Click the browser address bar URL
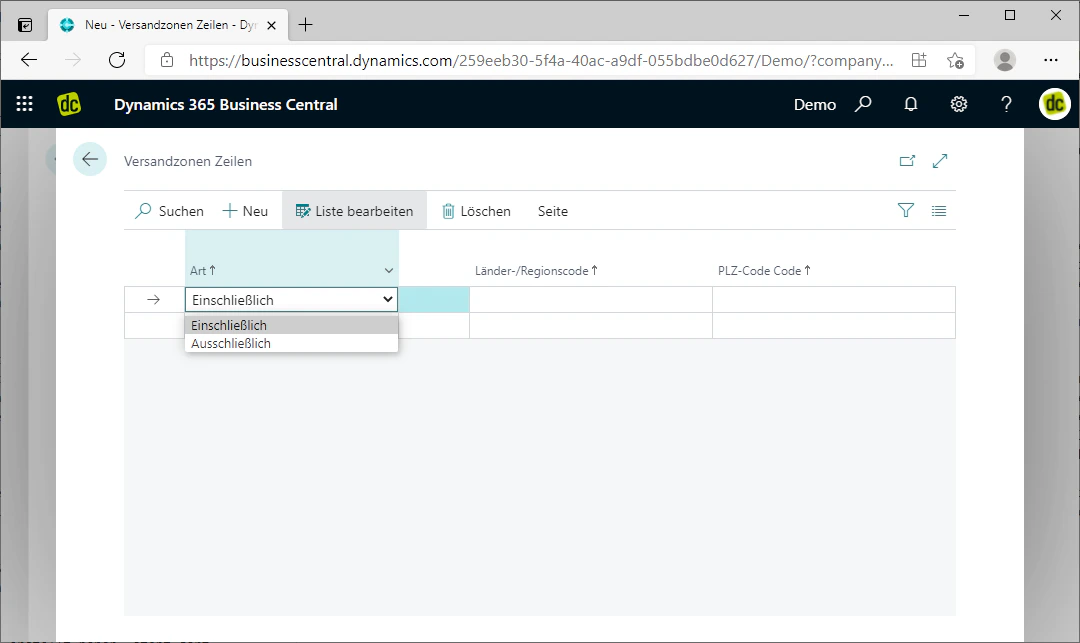Viewport: 1080px width, 643px height. pos(541,61)
